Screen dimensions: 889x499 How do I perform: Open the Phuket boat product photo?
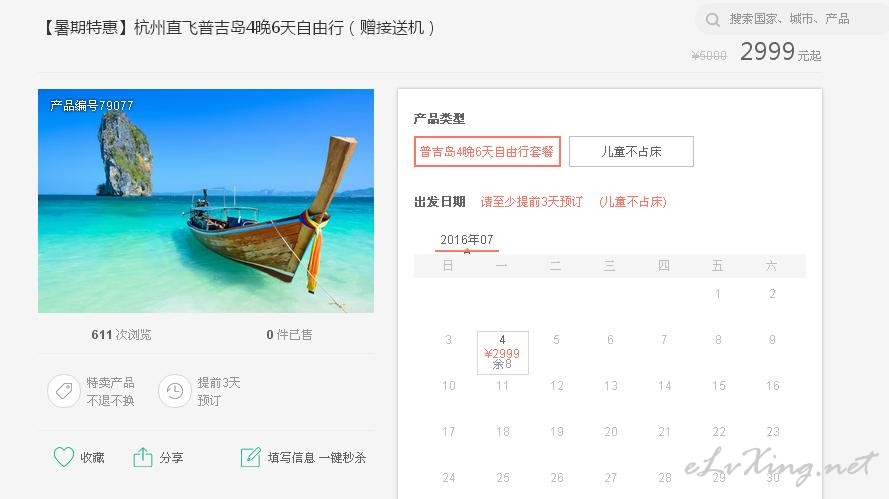pyautogui.click(x=206, y=201)
